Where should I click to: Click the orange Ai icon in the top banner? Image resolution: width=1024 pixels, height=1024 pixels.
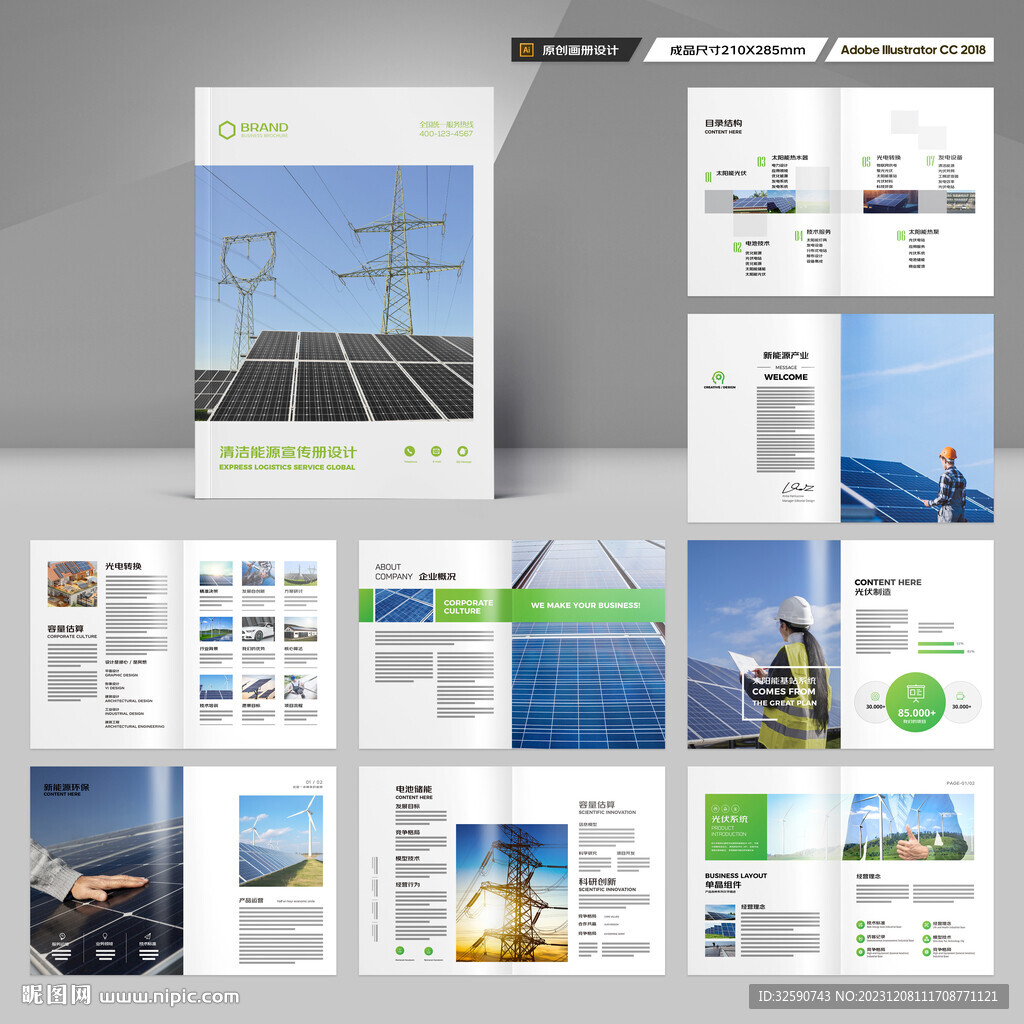click(x=526, y=50)
